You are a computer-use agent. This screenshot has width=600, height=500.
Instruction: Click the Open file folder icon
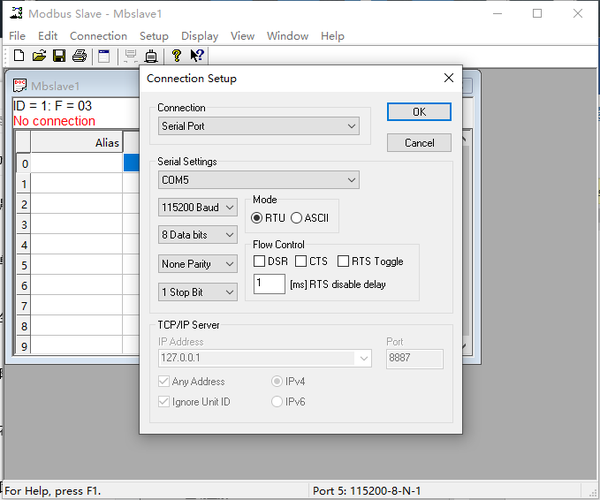pos(39,56)
